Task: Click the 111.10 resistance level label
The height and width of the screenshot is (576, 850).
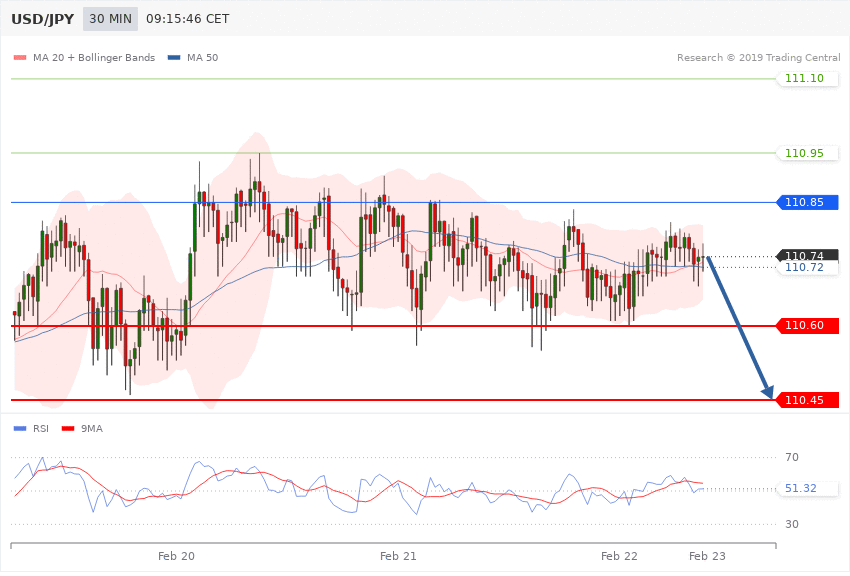Action: click(808, 79)
